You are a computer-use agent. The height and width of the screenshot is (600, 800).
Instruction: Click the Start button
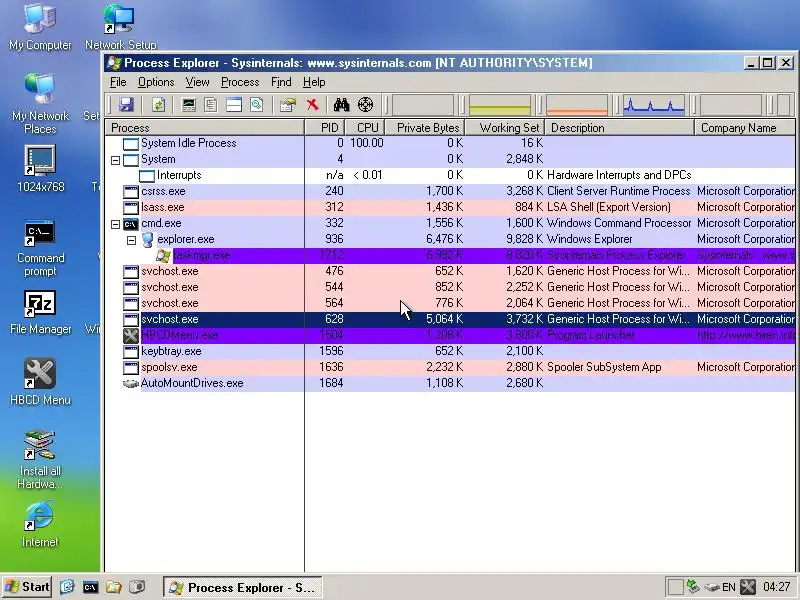pos(28,587)
